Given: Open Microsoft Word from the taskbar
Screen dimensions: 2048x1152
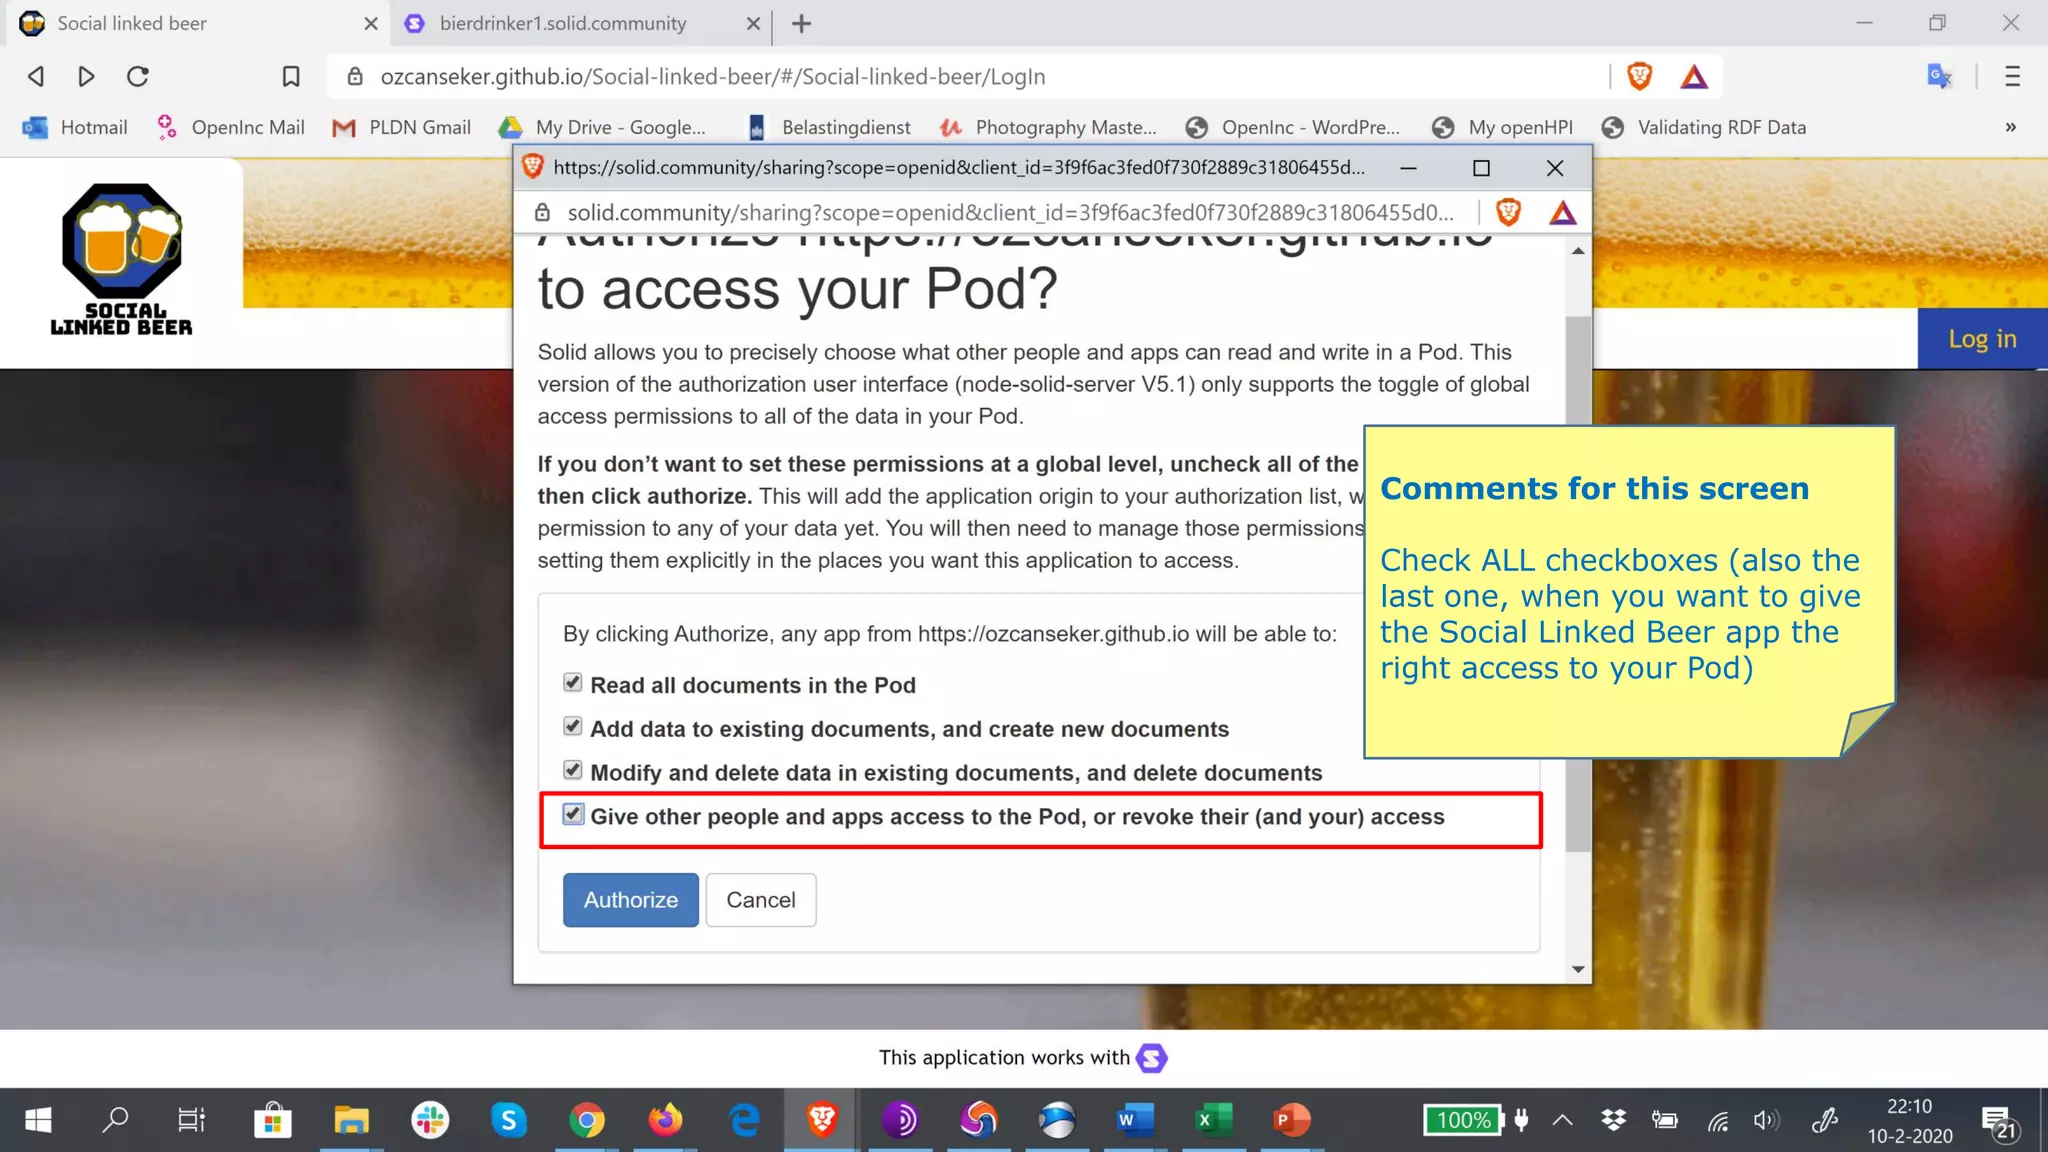Looking at the screenshot, I should point(1135,1120).
